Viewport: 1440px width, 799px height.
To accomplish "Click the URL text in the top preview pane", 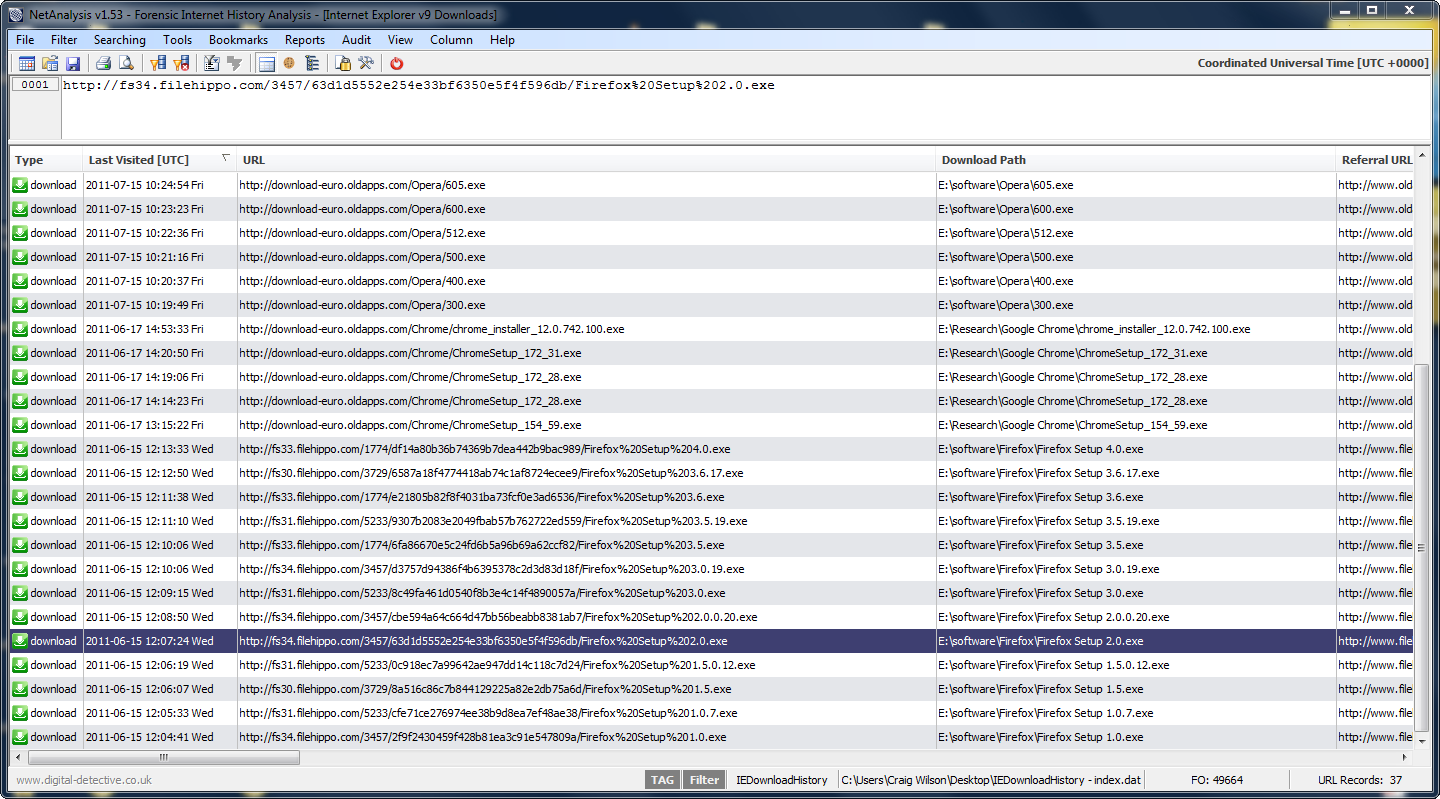I will [x=418, y=85].
